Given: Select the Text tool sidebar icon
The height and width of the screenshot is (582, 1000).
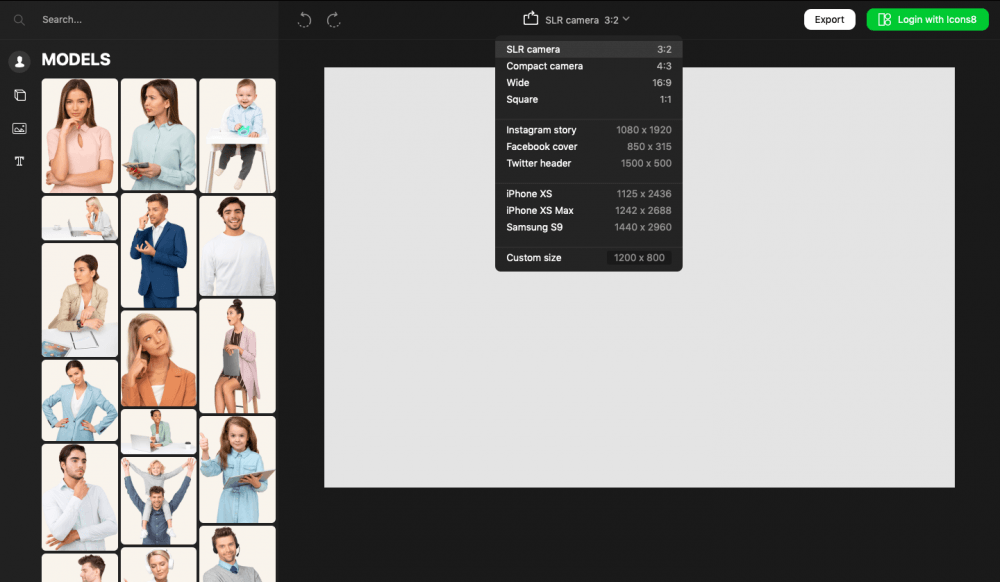Looking at the screenshot, I should coord(19,161).
